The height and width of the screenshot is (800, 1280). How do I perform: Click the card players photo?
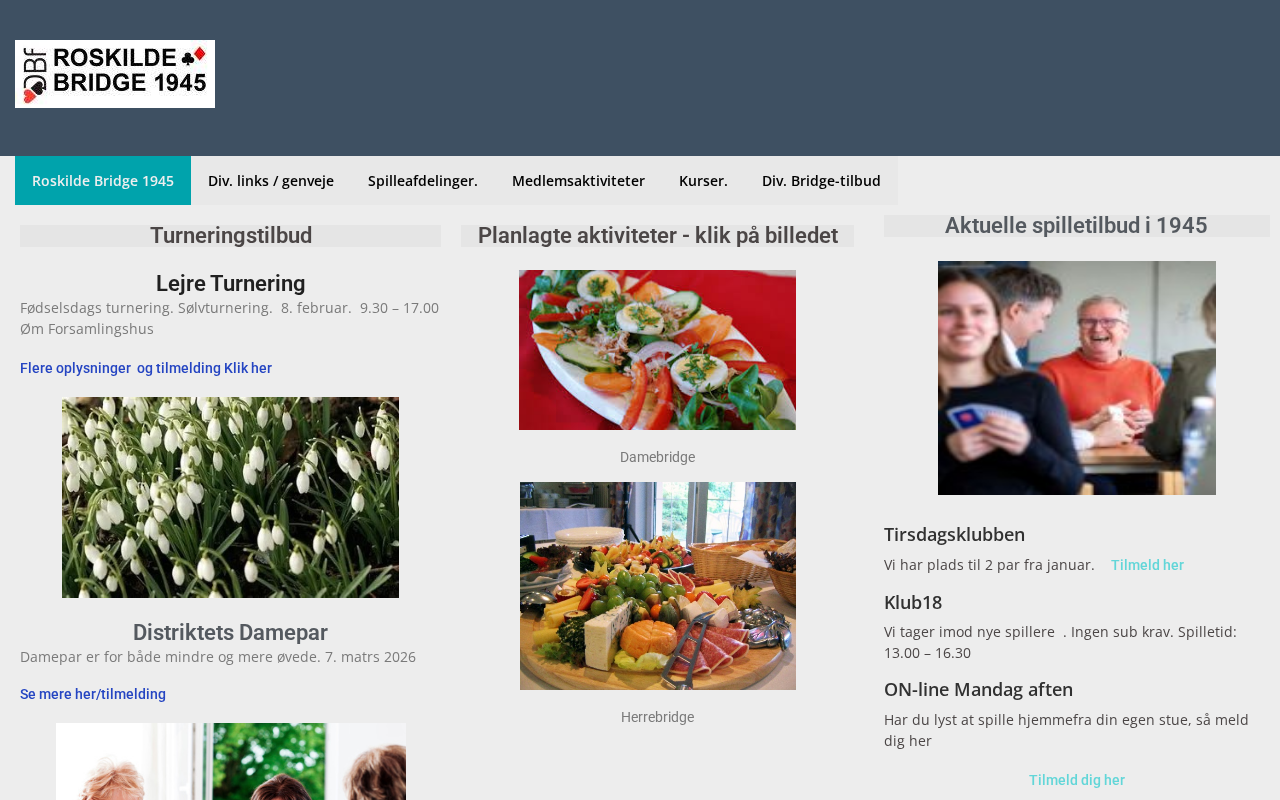tap(1077, 378)
